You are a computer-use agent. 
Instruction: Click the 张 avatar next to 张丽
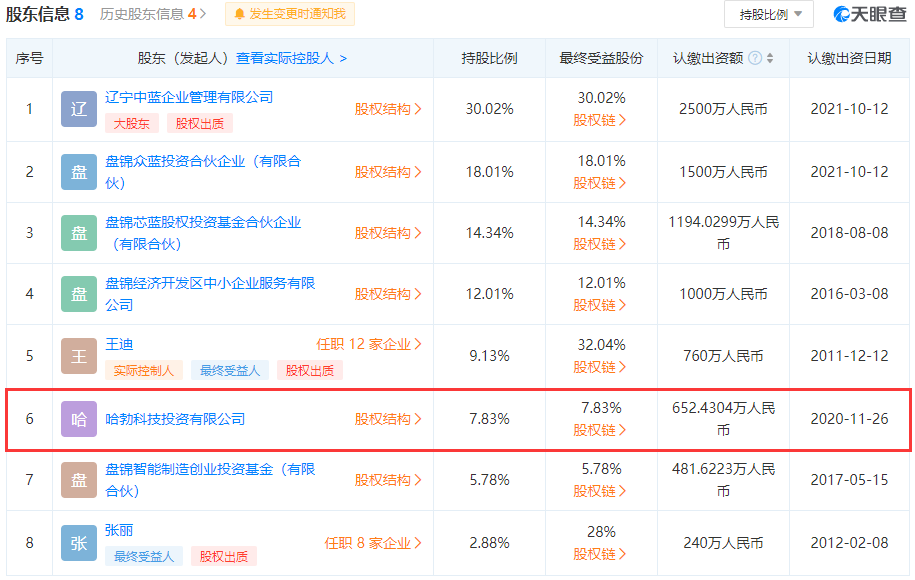78,541
